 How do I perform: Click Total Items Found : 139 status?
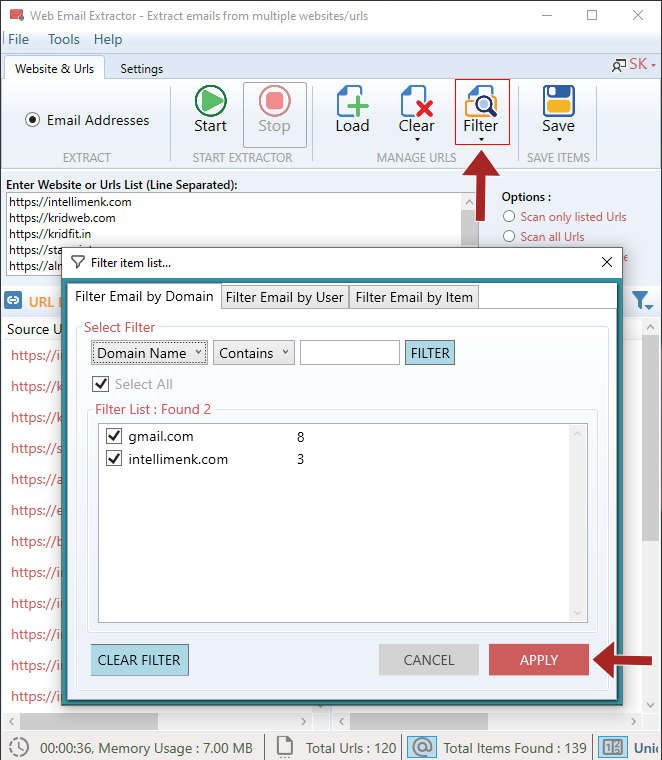[515, 748]
